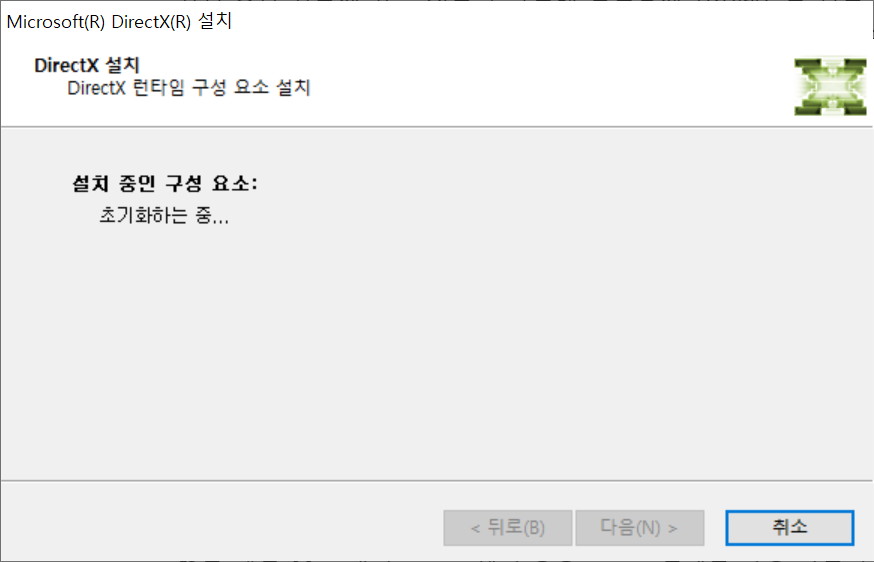Click the right arrow on 다음 button
The height and width of the screenshot is (562, 874).
(x=672, y=528)
